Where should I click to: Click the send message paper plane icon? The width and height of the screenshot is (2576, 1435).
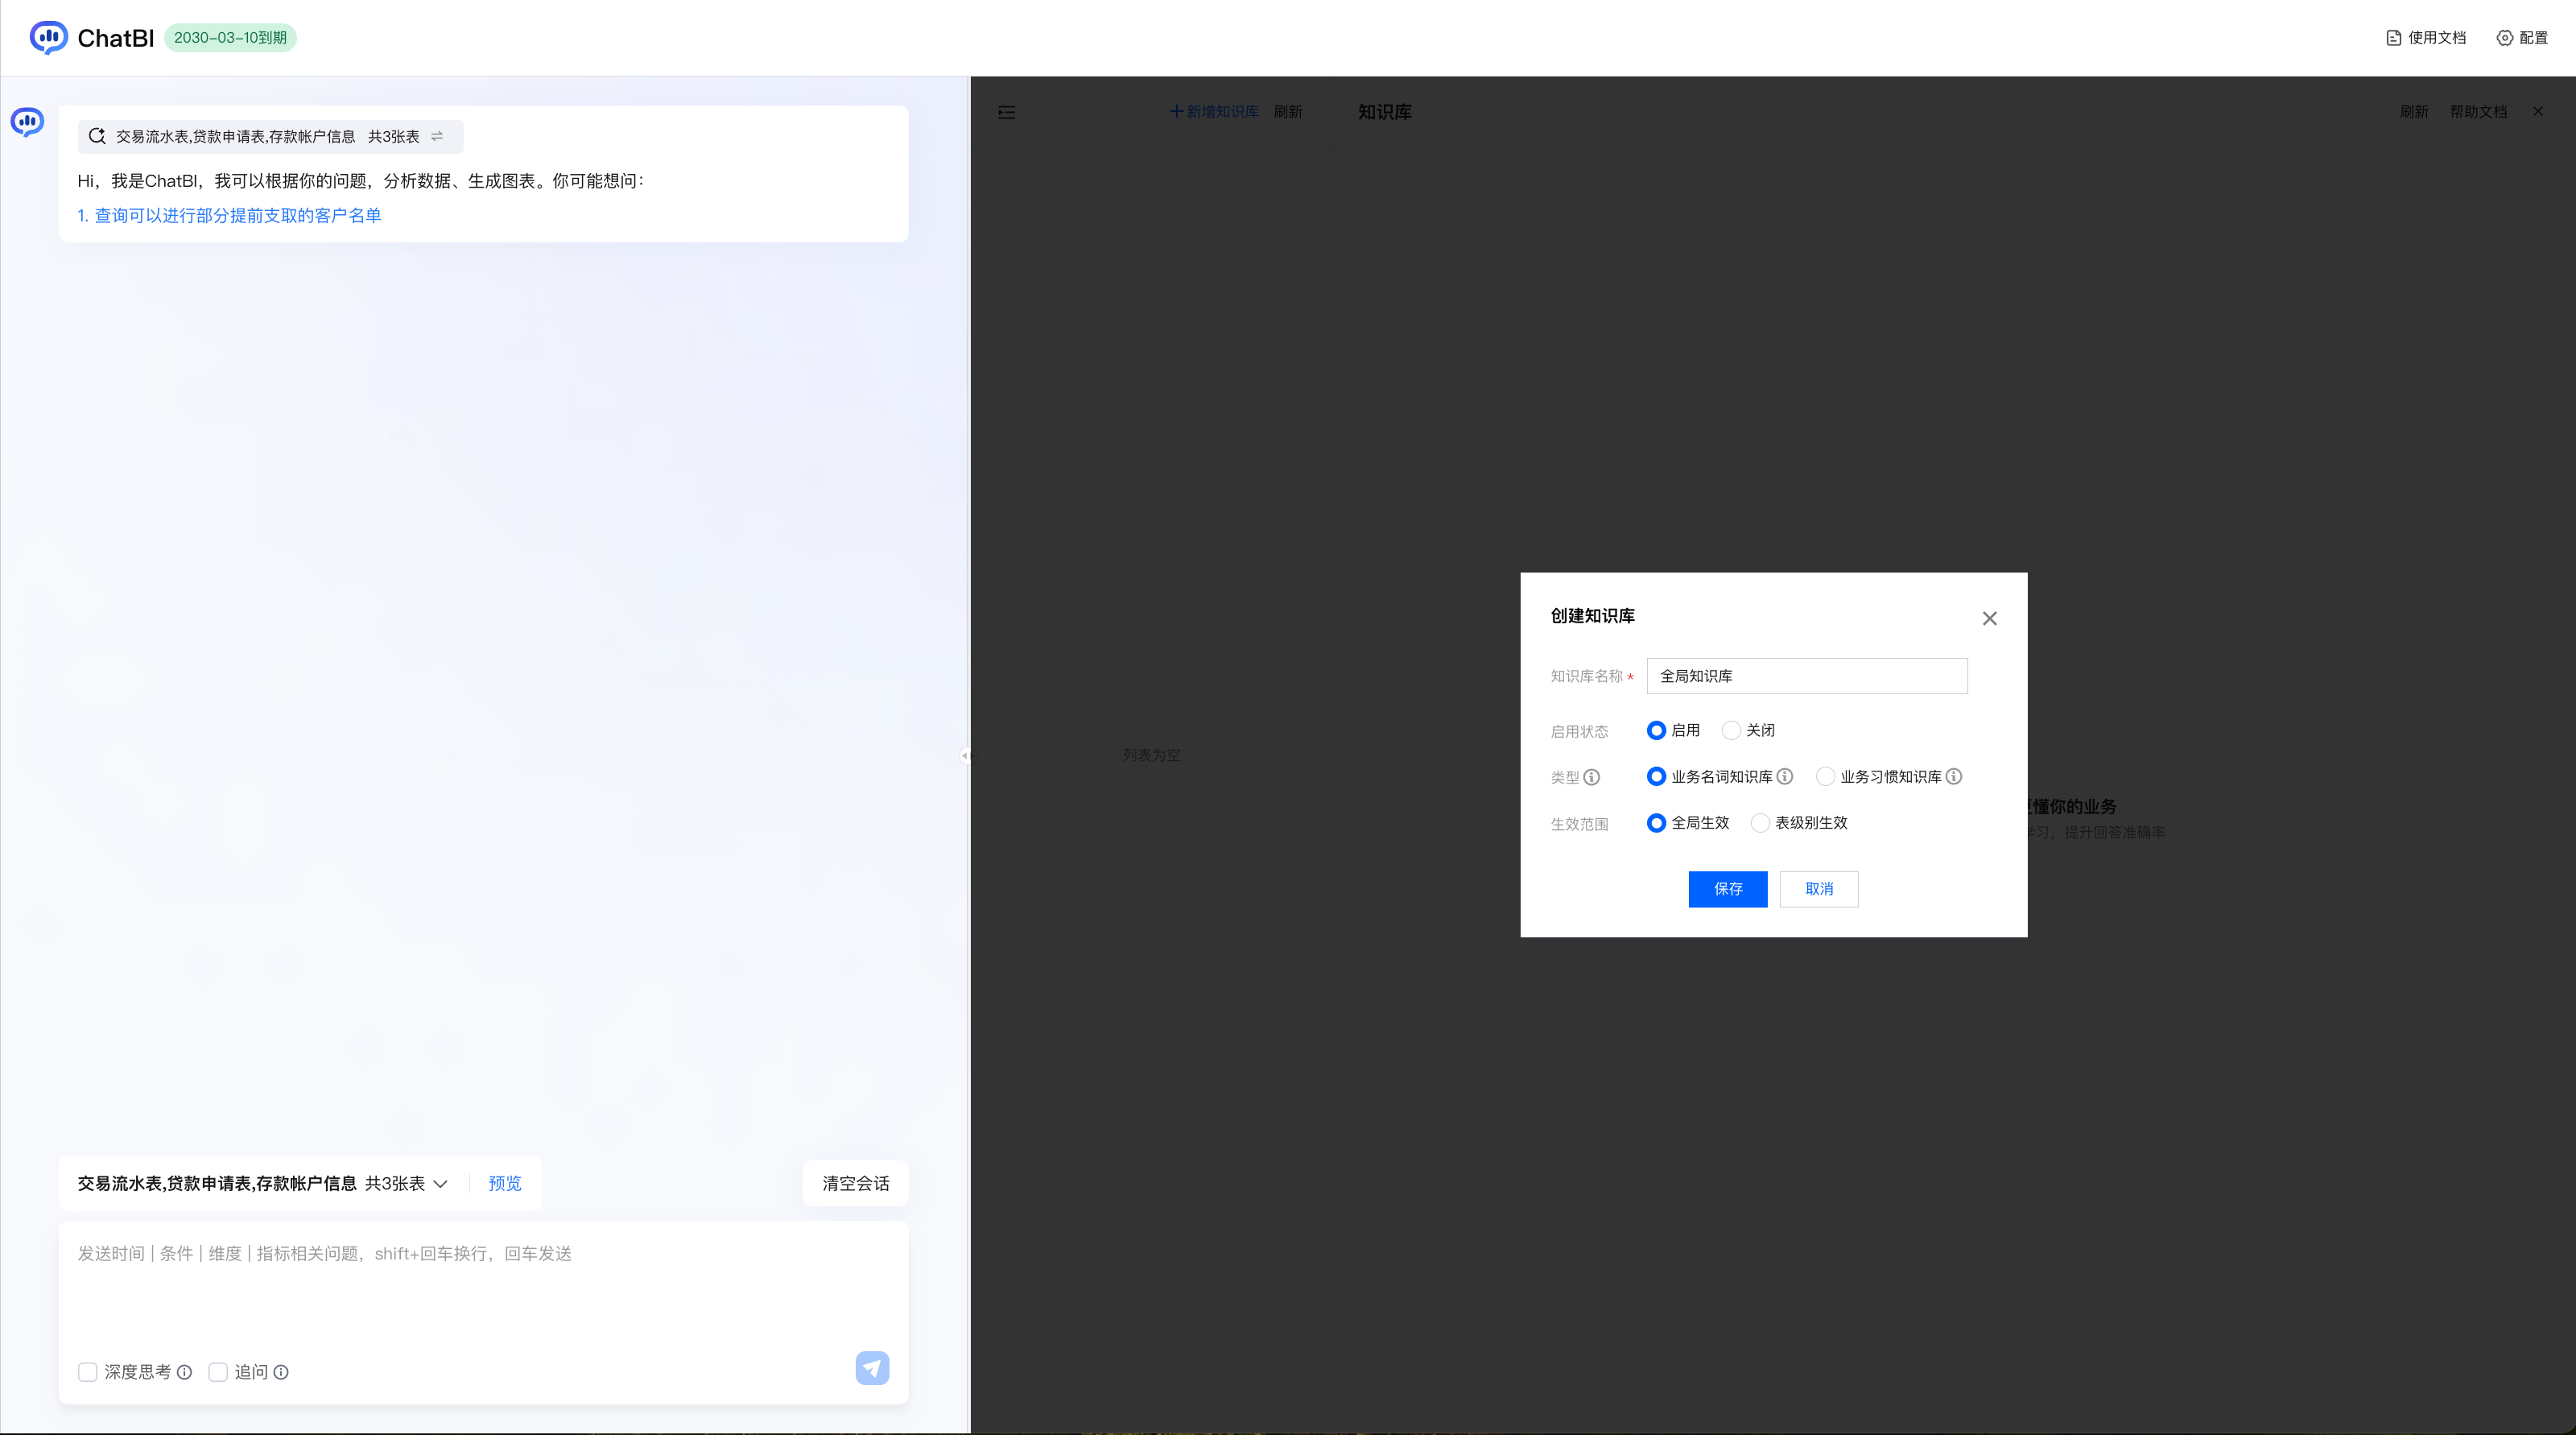(x=872, y=1368)
